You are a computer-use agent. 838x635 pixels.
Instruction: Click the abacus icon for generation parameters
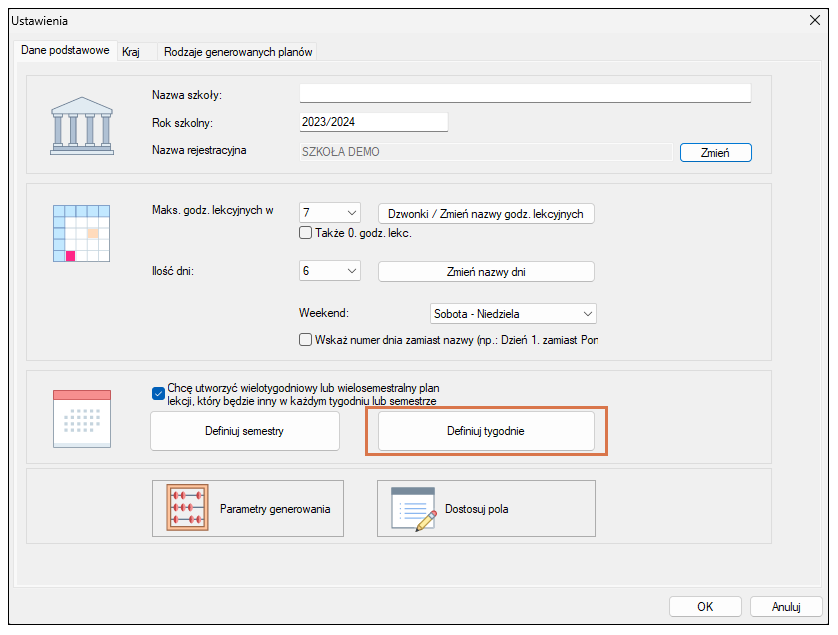pyautogui.click(x=187, y=508)
